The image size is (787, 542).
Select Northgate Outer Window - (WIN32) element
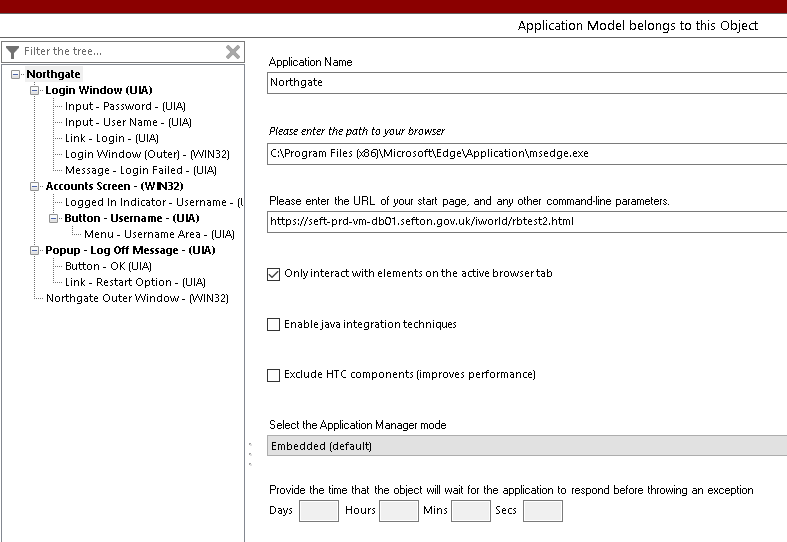pos(137,298)
